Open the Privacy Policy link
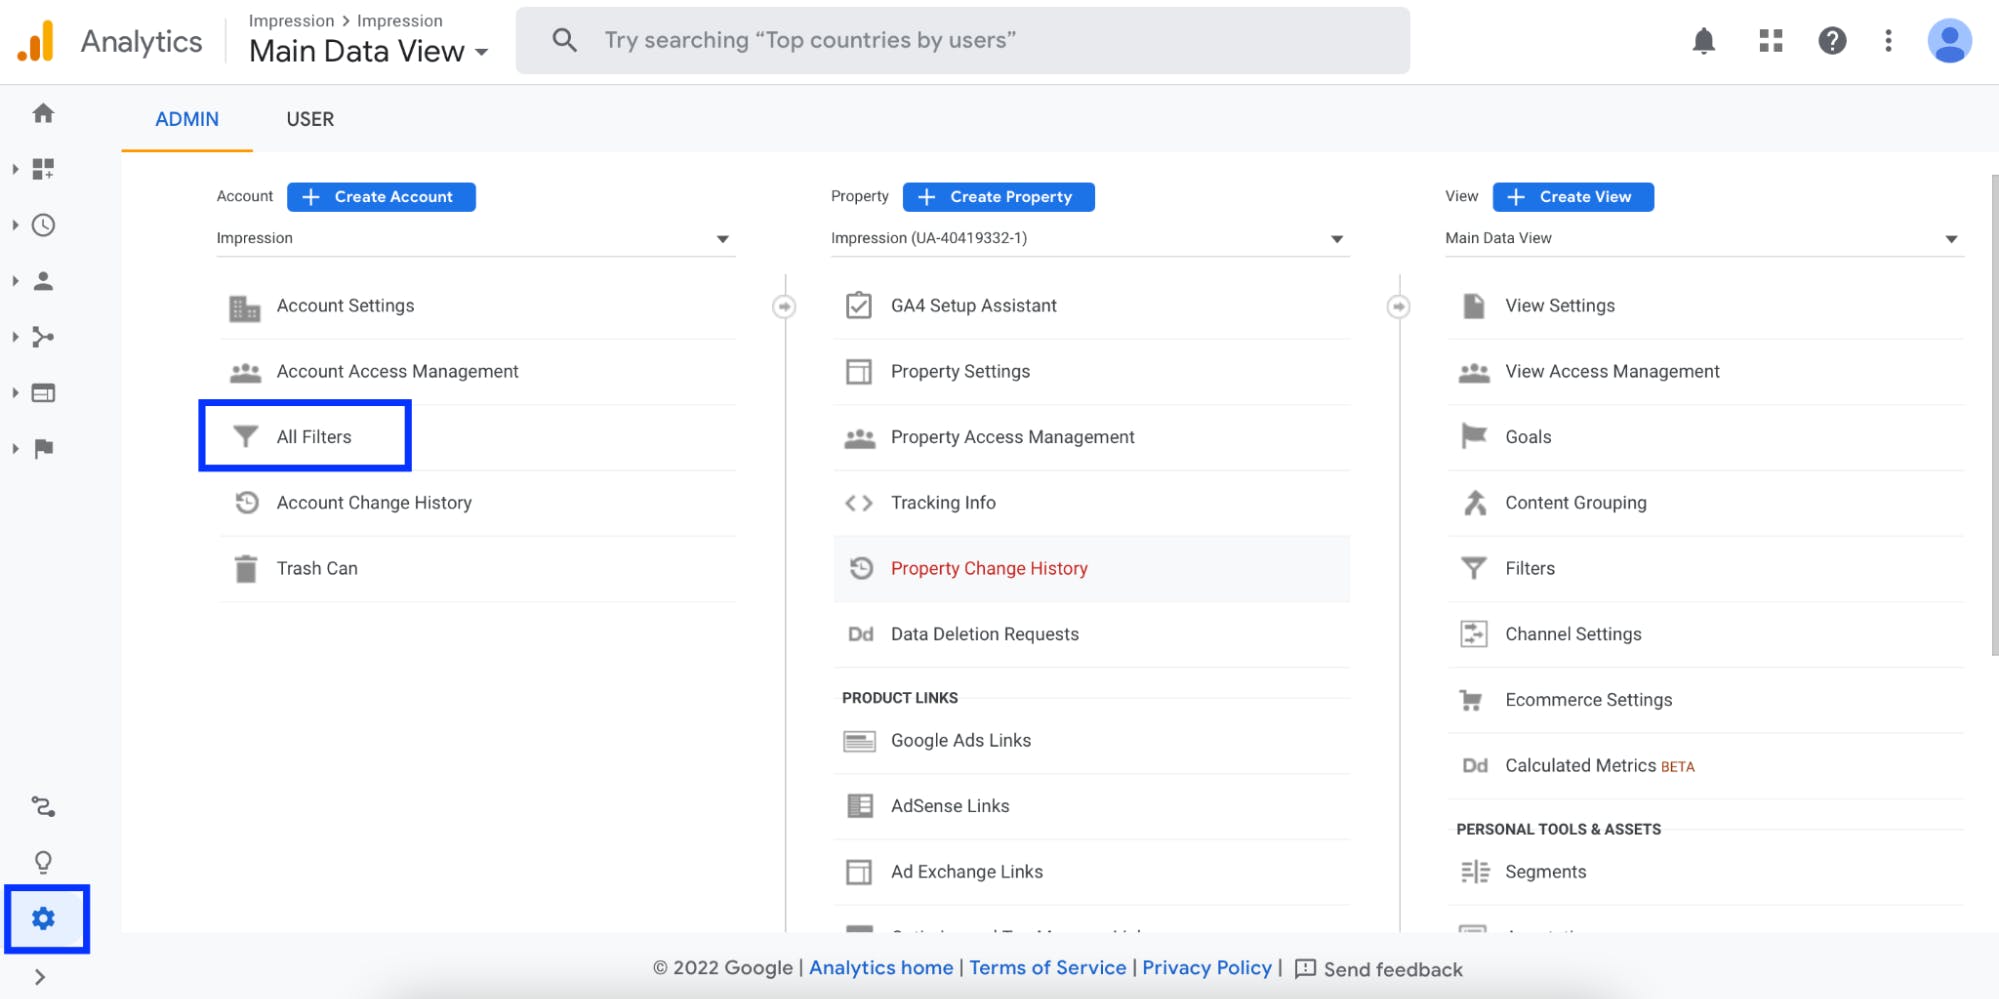Image resolution: width=1999 pixels, height=999 pixels. pyautogui.click(x=1207, y=968)
